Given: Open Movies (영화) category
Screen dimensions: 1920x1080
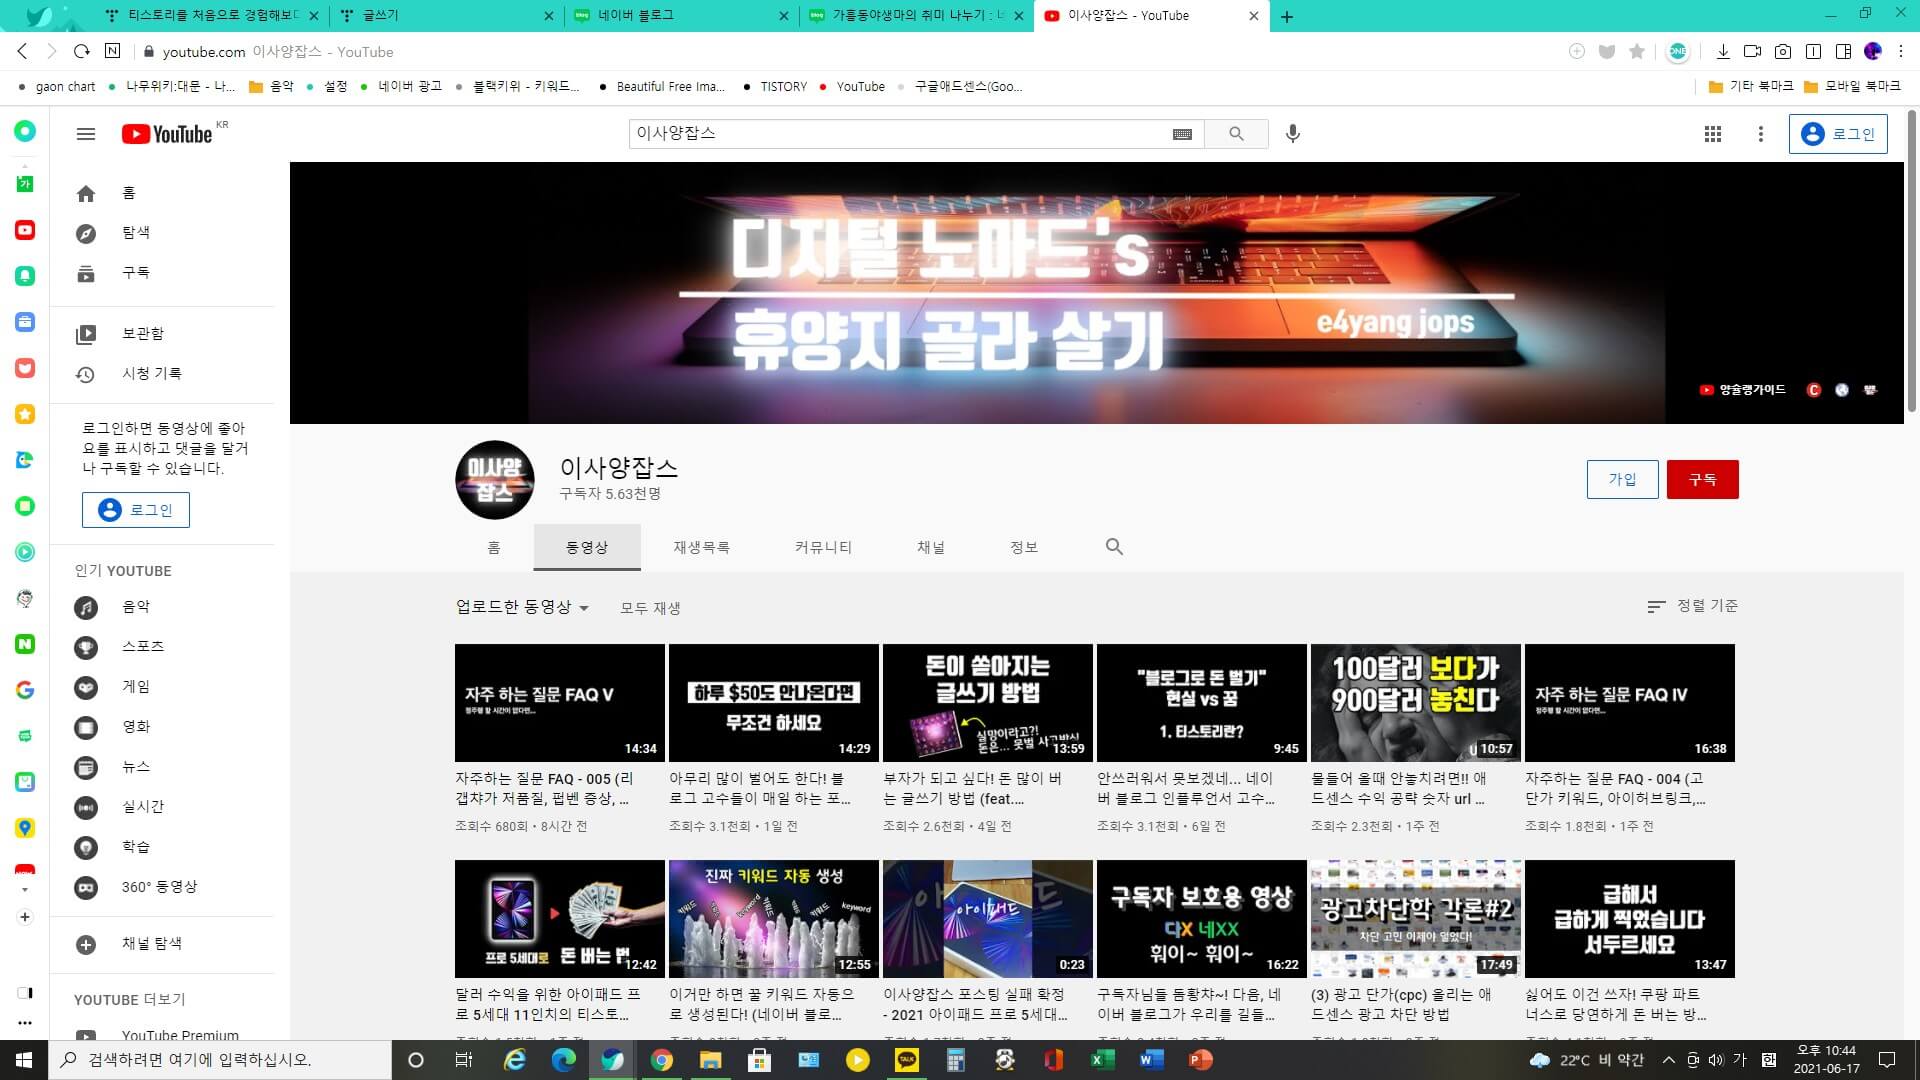Looking at the screenshot, I should [x=162, y=727].
